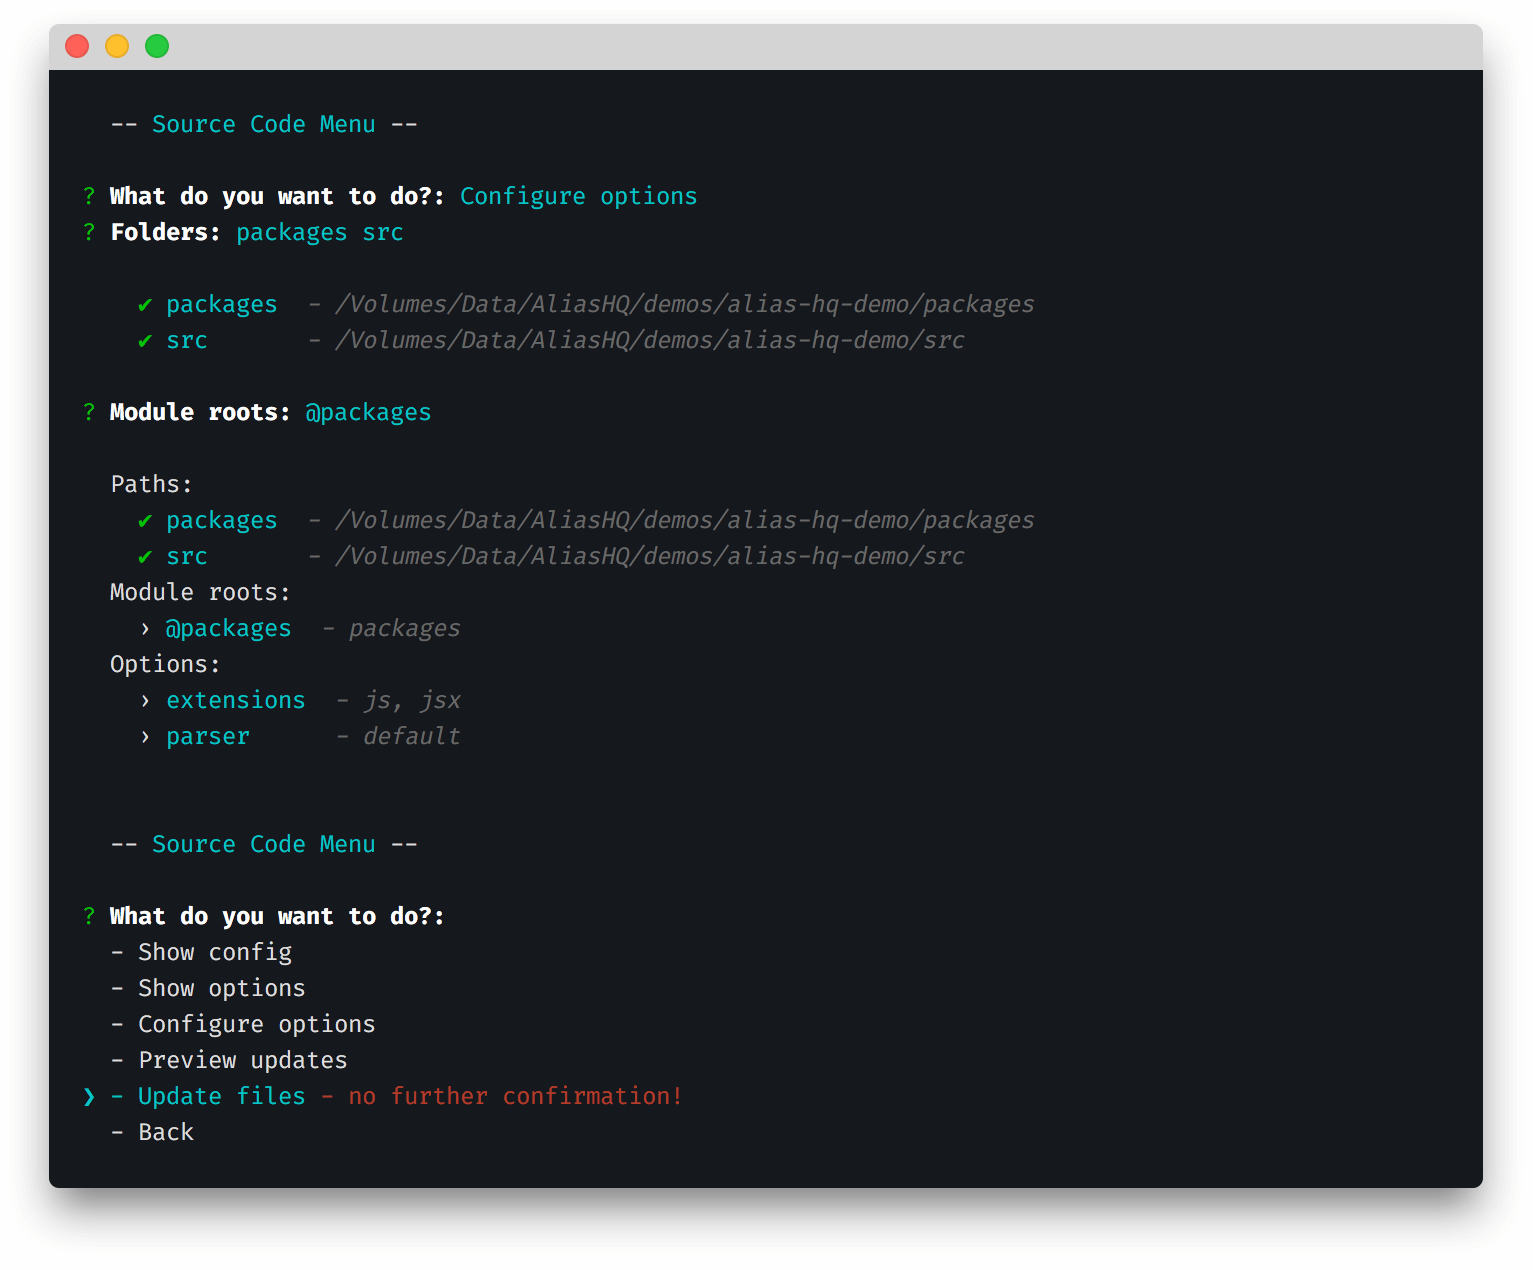Toggle the packages folder selection
1533x1270 pixels.
pos(221,305)
